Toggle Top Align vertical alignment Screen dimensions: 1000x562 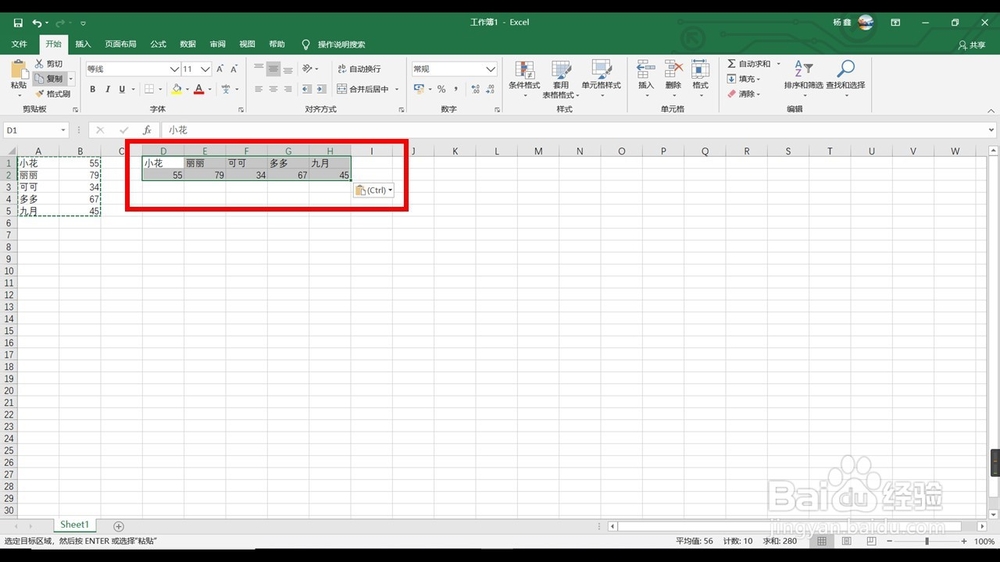click(x=258, y=69)
